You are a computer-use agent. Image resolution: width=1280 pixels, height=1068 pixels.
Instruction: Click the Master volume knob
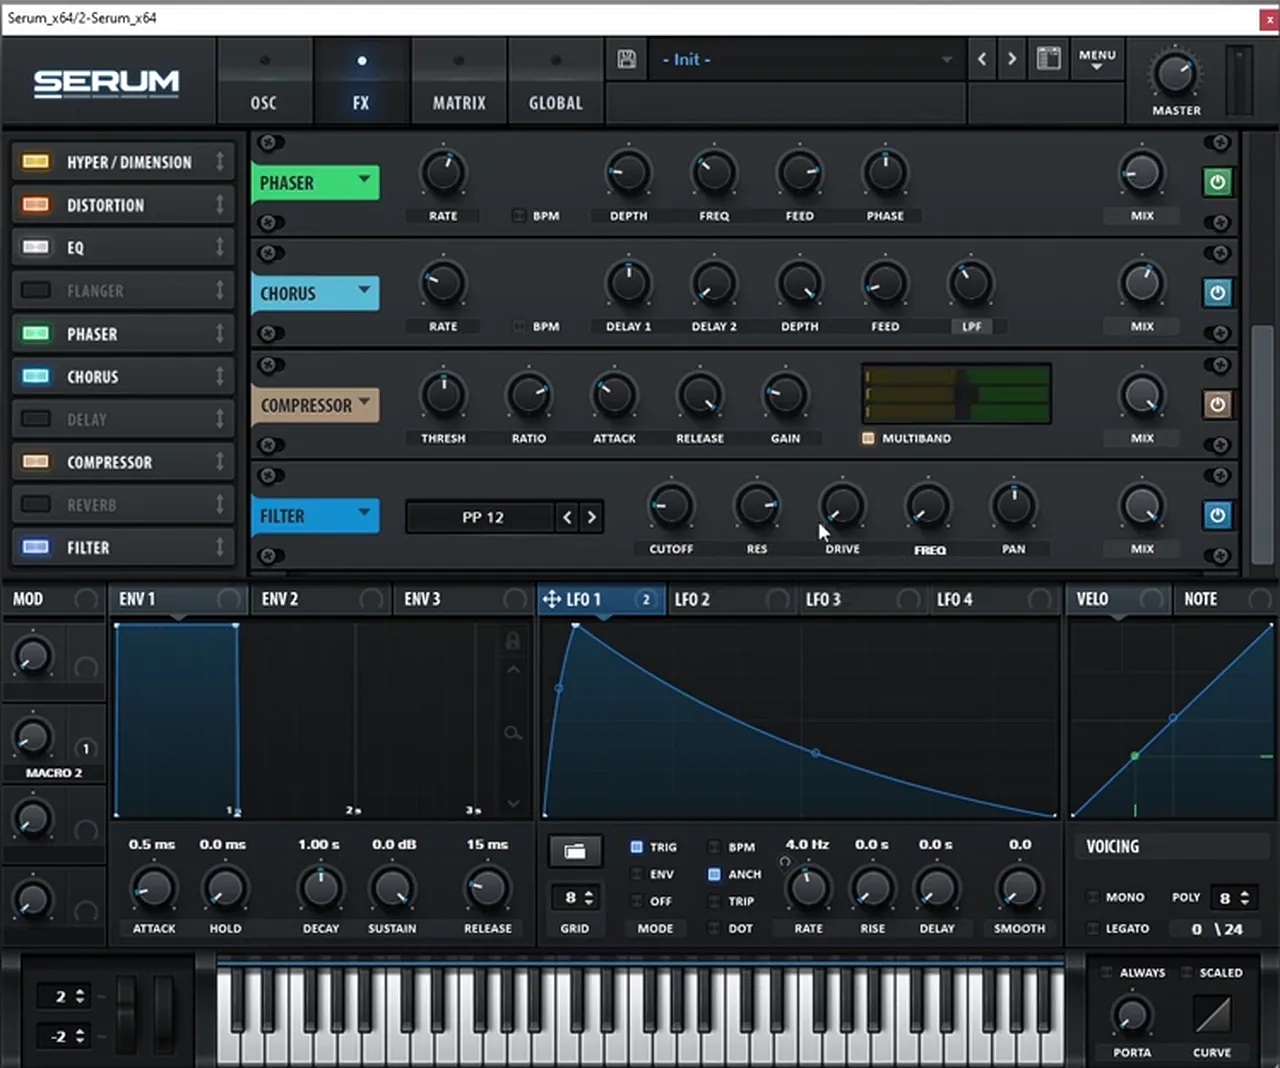(x=1175, y=74)
